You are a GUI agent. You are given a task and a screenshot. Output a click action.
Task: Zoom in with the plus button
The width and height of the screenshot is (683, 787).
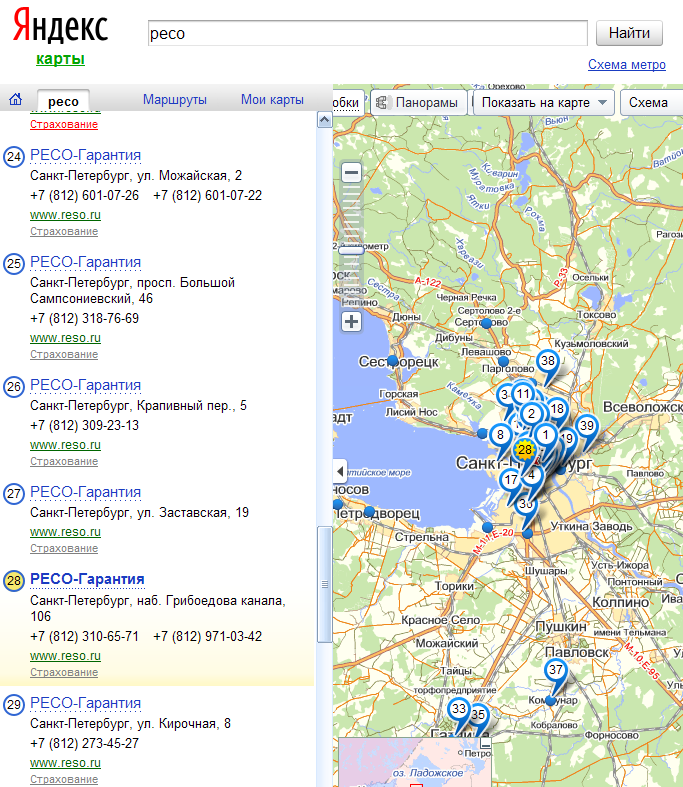point(351,321)
